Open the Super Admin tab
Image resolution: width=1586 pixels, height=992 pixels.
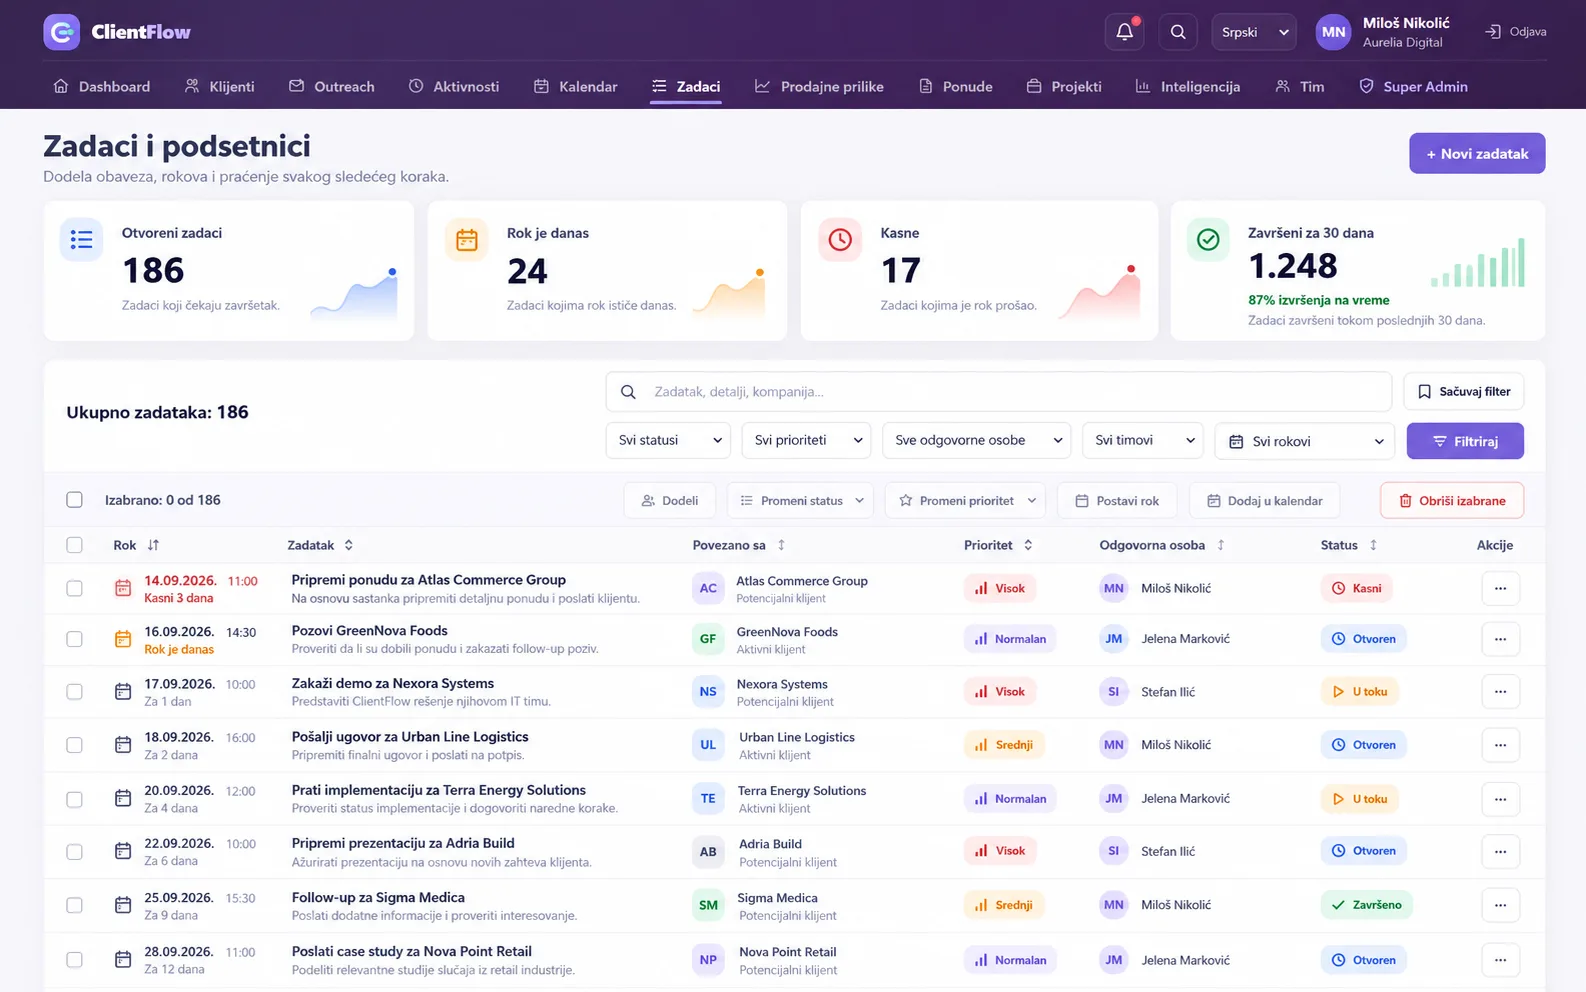[1413, 86]
